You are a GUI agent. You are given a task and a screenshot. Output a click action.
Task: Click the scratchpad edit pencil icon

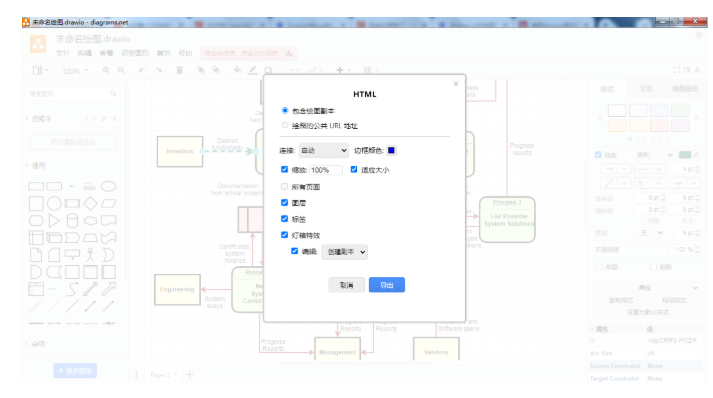[x=104, y=119]
